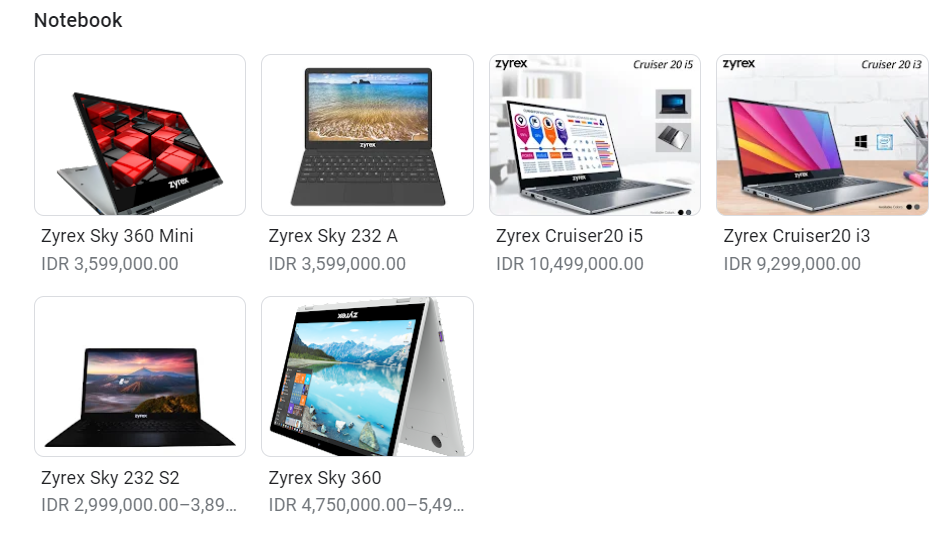Click the IDR 4,750,000.00 price range
The image size is (944, 550).
(x=366, y=505)
